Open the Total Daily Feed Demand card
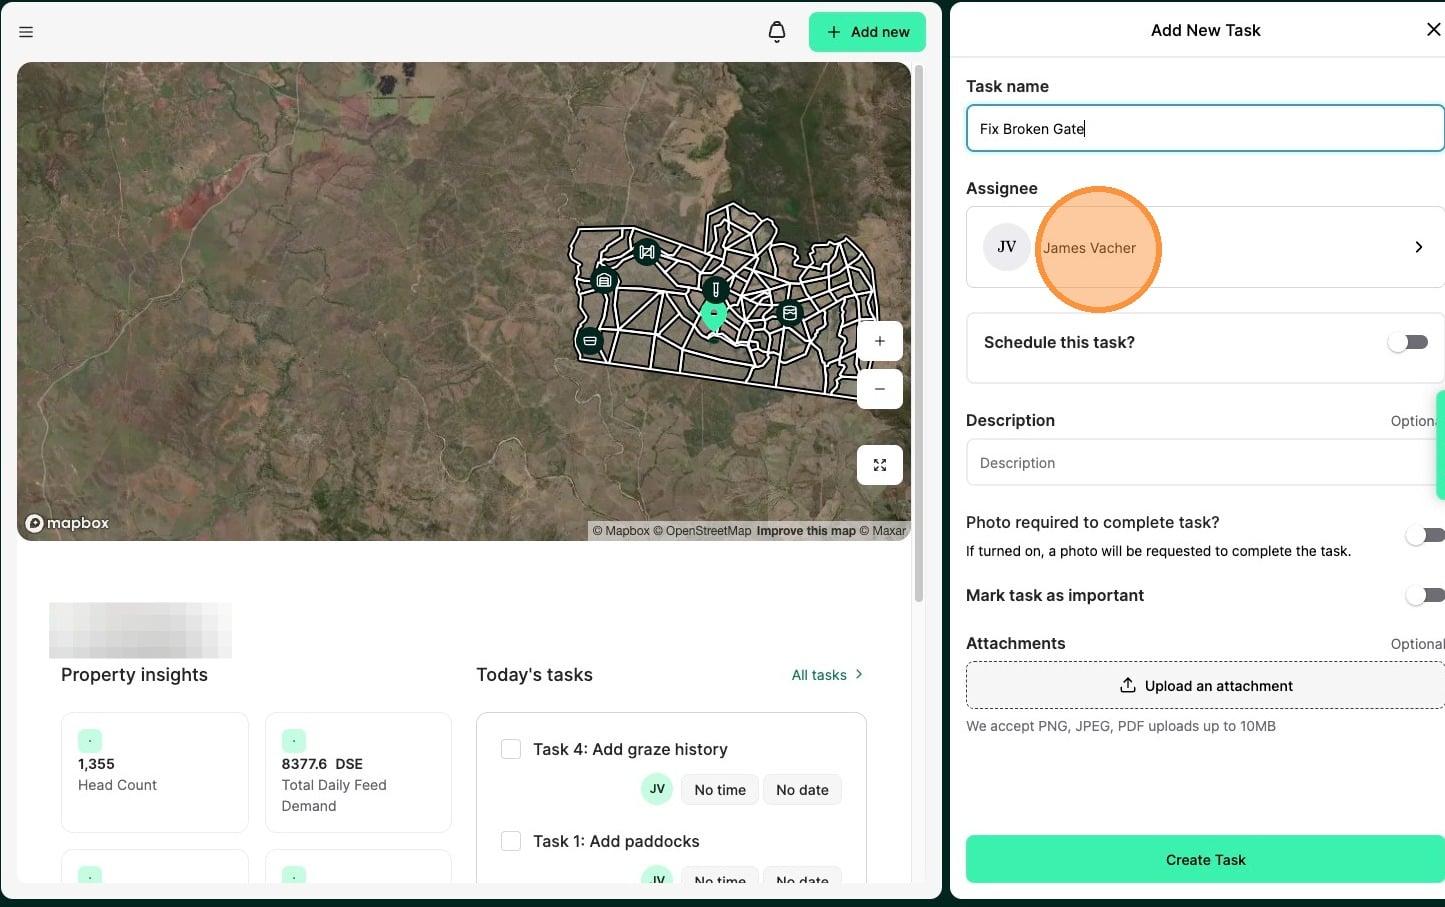1445x907 pixels. point(358,772)
